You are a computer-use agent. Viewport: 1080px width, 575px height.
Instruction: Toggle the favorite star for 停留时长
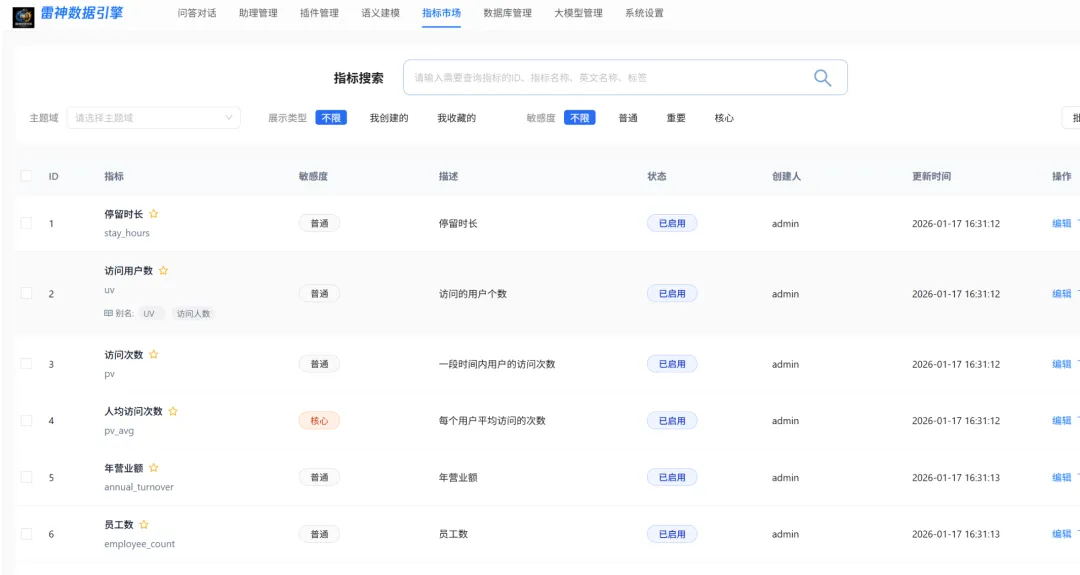154,214
